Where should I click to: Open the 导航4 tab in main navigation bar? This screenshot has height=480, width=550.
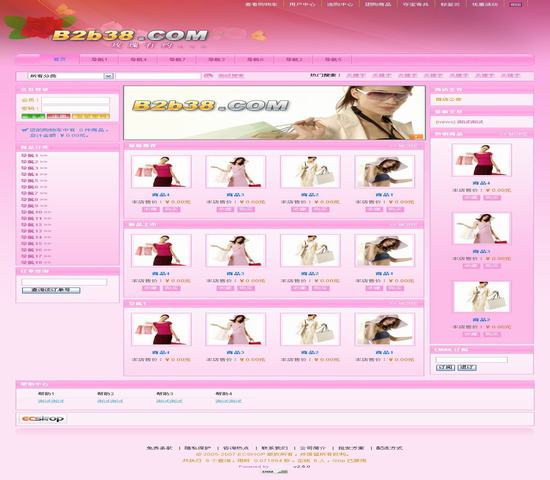(x=139, y=60)
